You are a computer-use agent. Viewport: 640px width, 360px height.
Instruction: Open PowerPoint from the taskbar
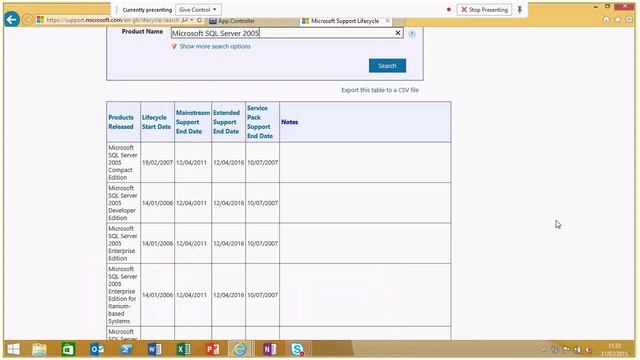[x=212, y=349]
